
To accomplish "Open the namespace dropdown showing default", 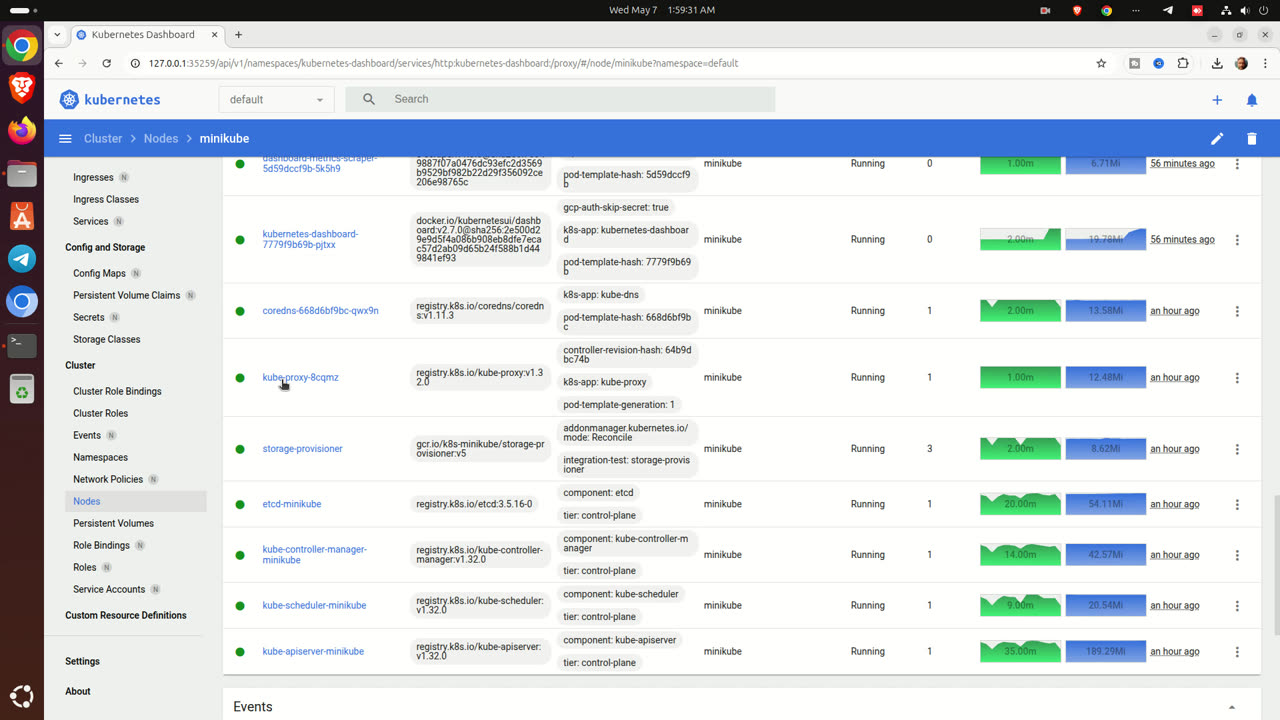I will tap(277, 99).
